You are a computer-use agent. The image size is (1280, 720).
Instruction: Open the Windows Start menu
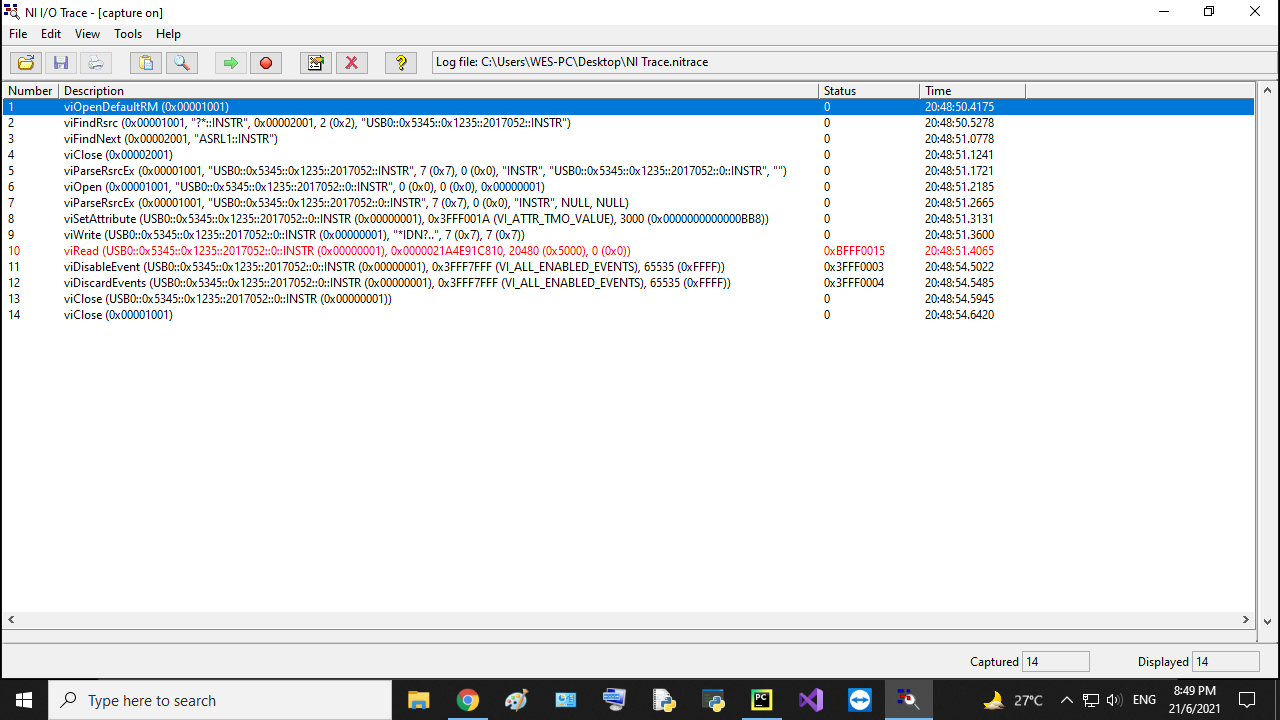pyautogui.click(x=24, y=700)
